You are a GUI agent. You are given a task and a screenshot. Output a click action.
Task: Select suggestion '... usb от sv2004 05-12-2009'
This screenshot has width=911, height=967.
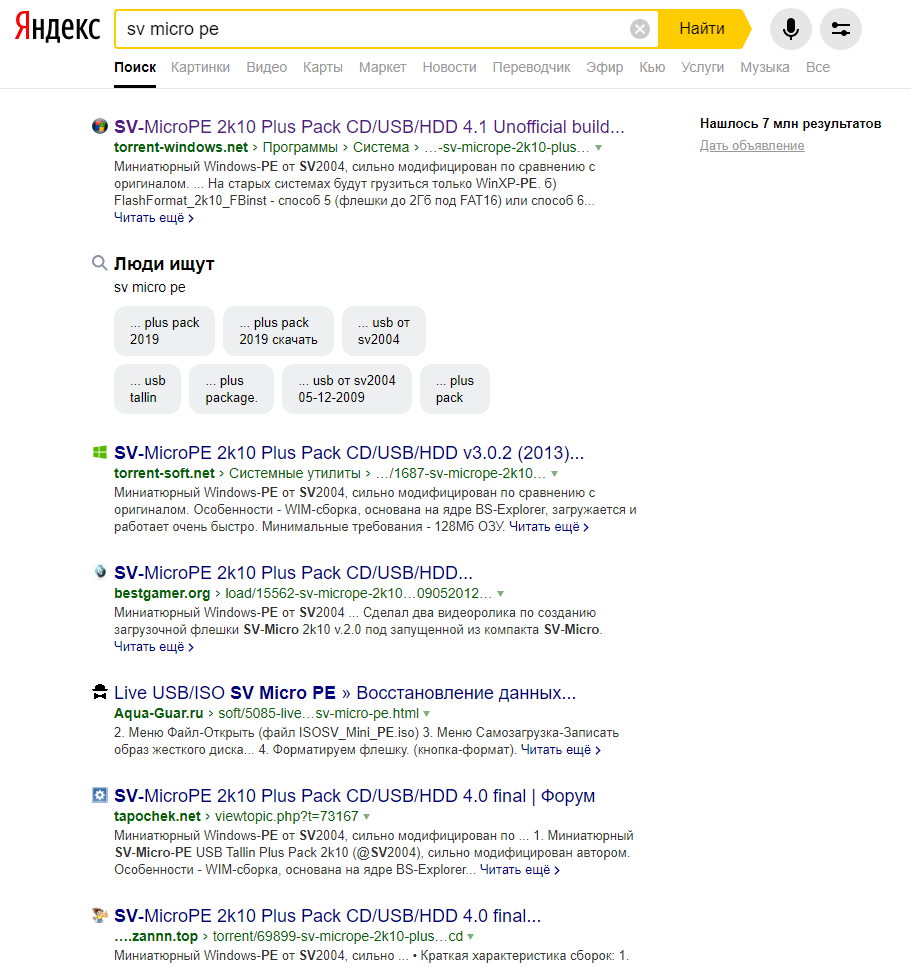click(347, 389)
